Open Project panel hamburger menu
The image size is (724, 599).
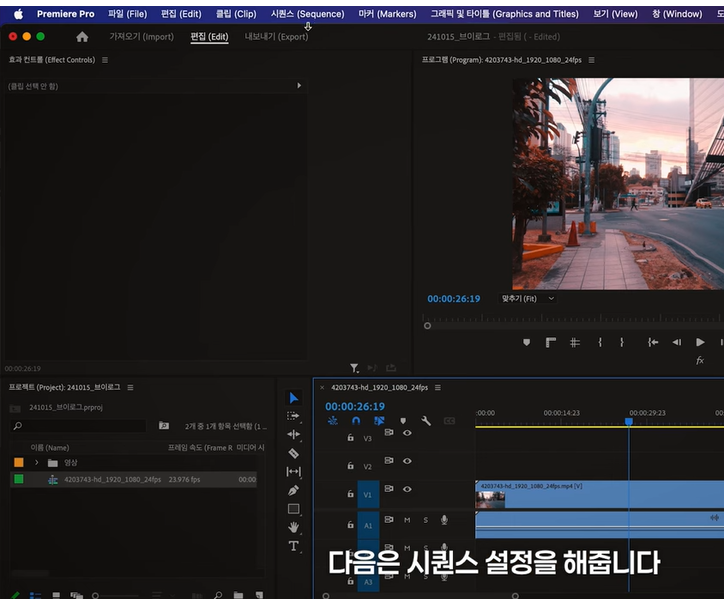130,387
